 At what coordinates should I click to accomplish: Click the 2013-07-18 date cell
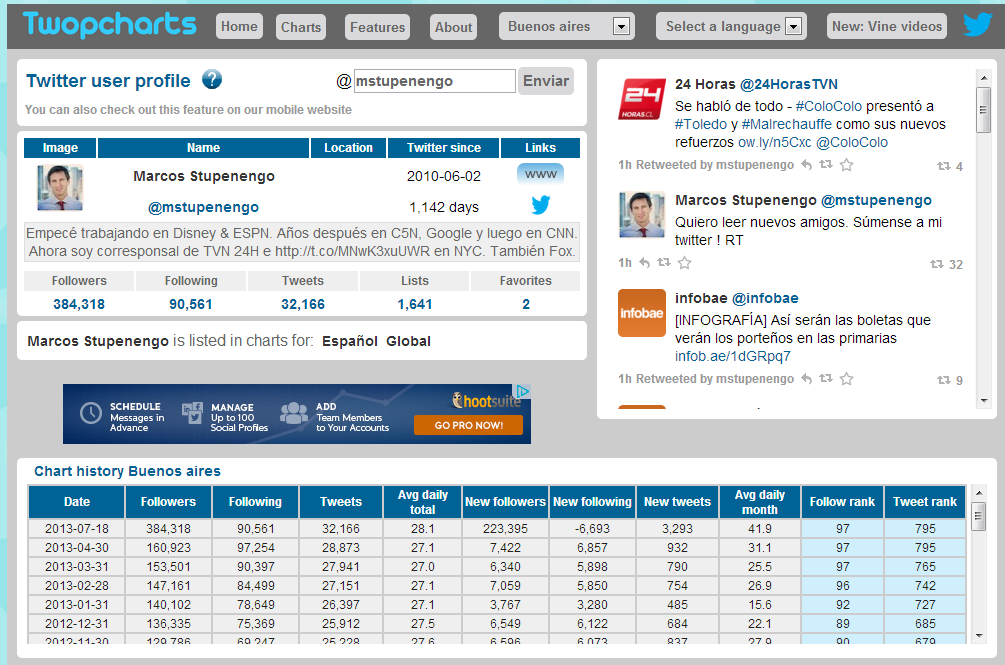click(77, 529)
